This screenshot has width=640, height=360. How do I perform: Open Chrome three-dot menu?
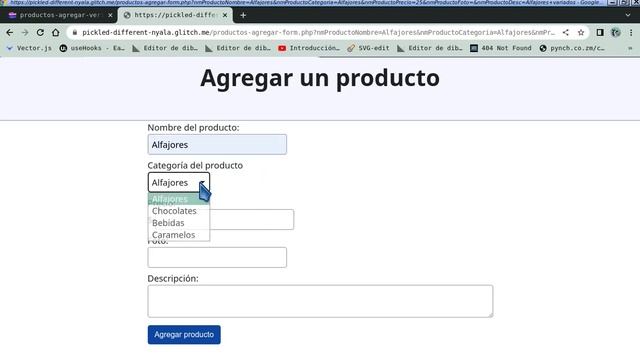[x=631, y=32]
